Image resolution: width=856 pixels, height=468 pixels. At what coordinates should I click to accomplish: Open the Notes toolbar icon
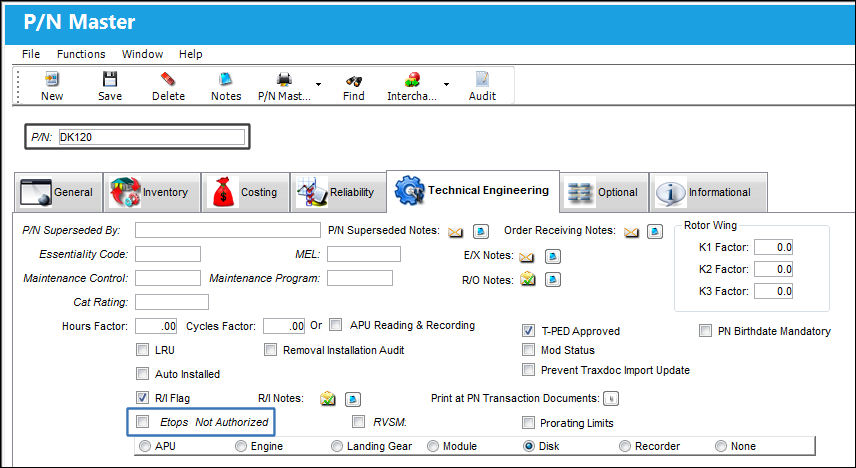pos(225,79)
